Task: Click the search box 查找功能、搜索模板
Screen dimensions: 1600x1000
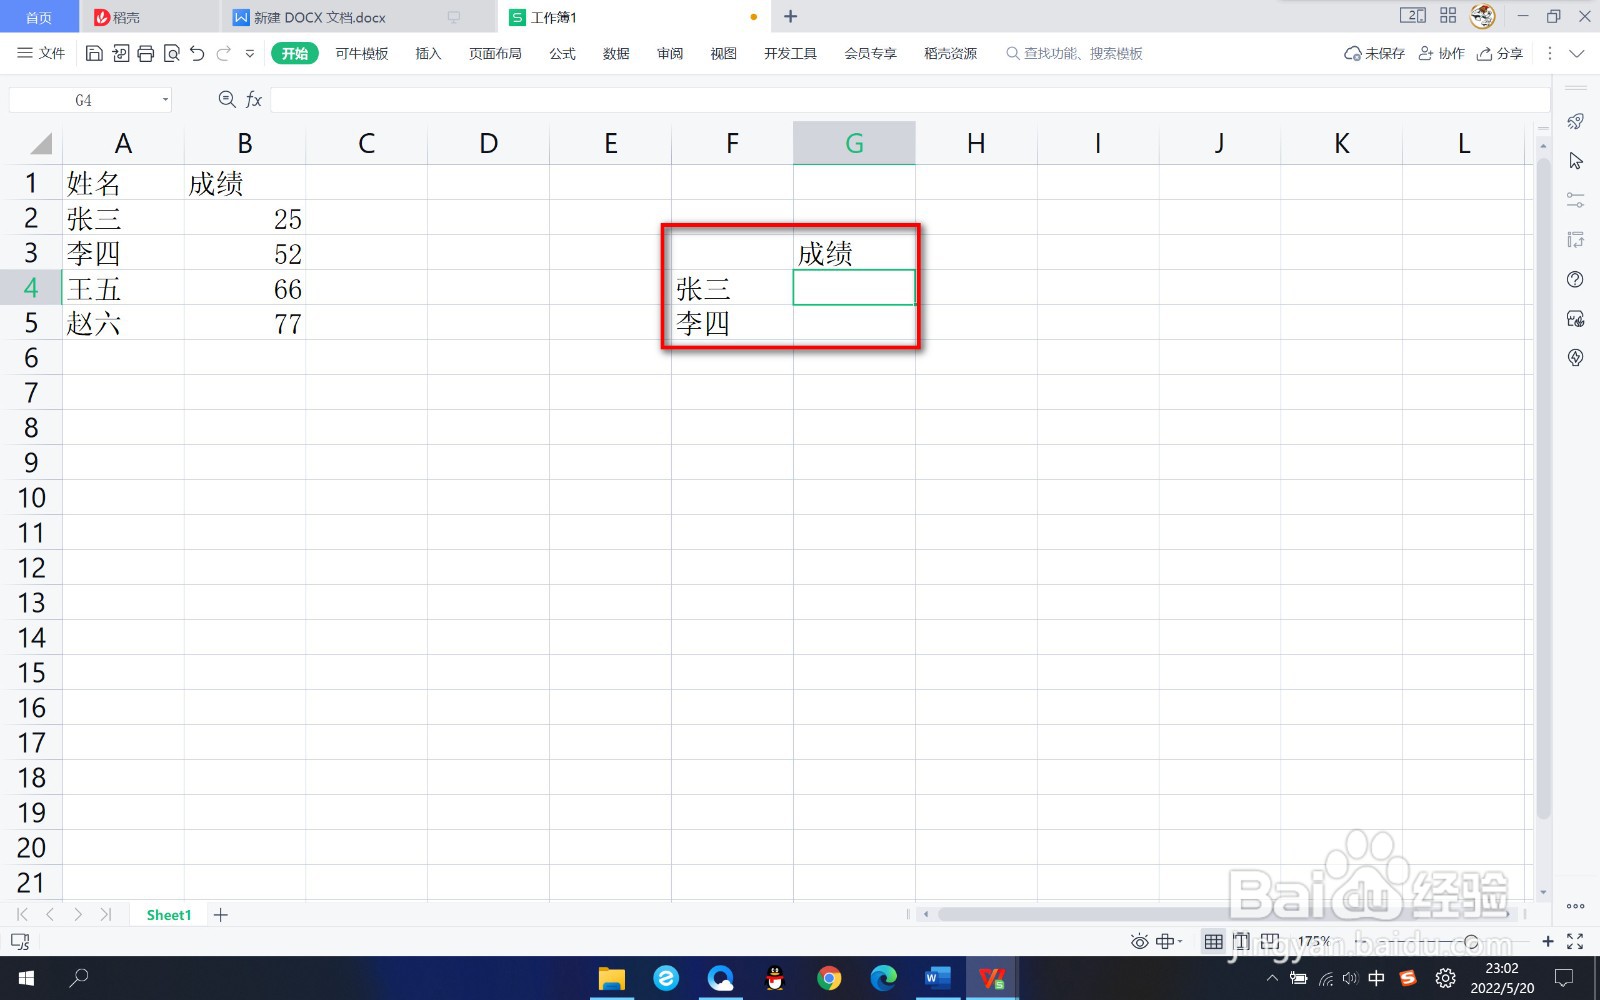Action: (x=1075, y=54)
